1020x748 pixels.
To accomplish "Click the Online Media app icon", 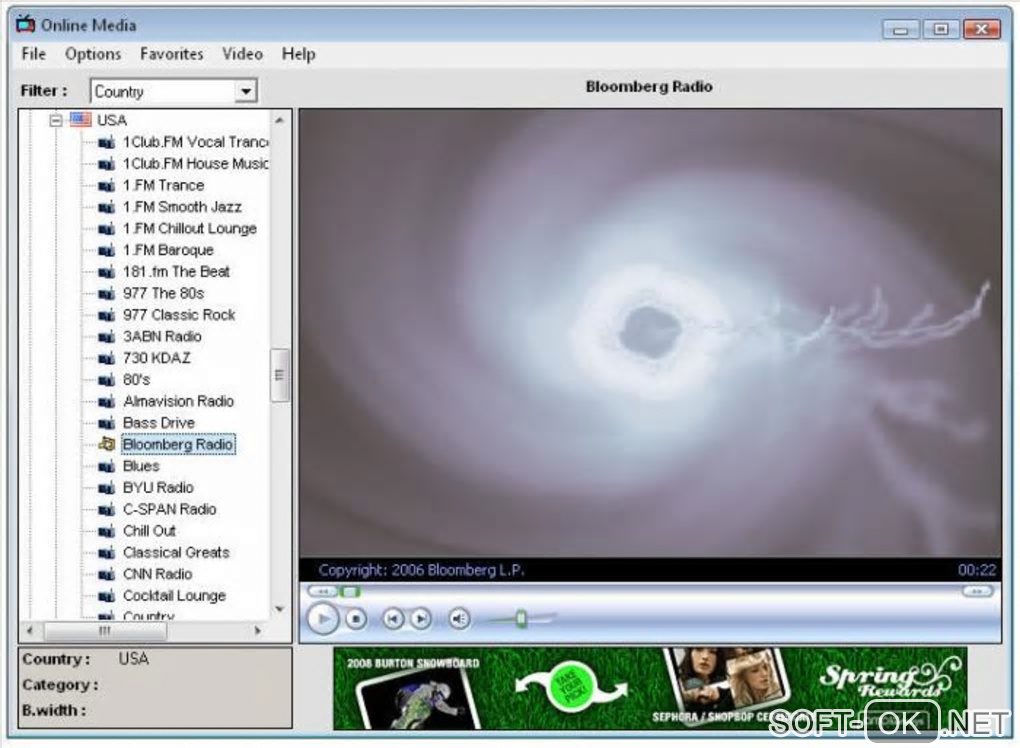I will [x=25, y=25].
